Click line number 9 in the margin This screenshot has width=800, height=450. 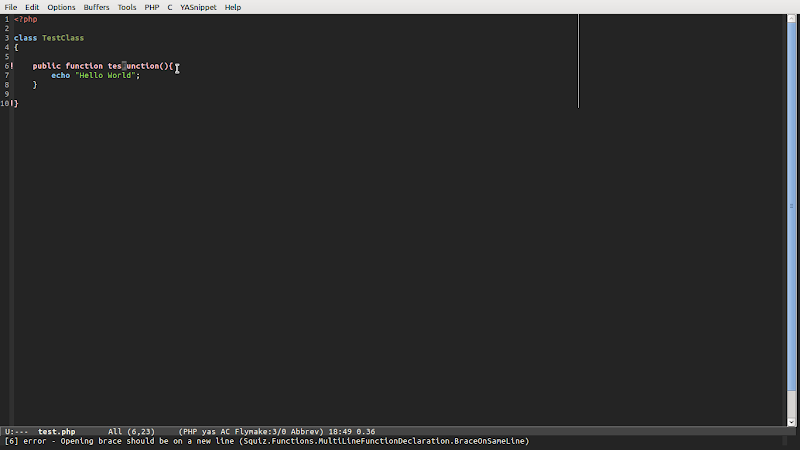point(7,94)
